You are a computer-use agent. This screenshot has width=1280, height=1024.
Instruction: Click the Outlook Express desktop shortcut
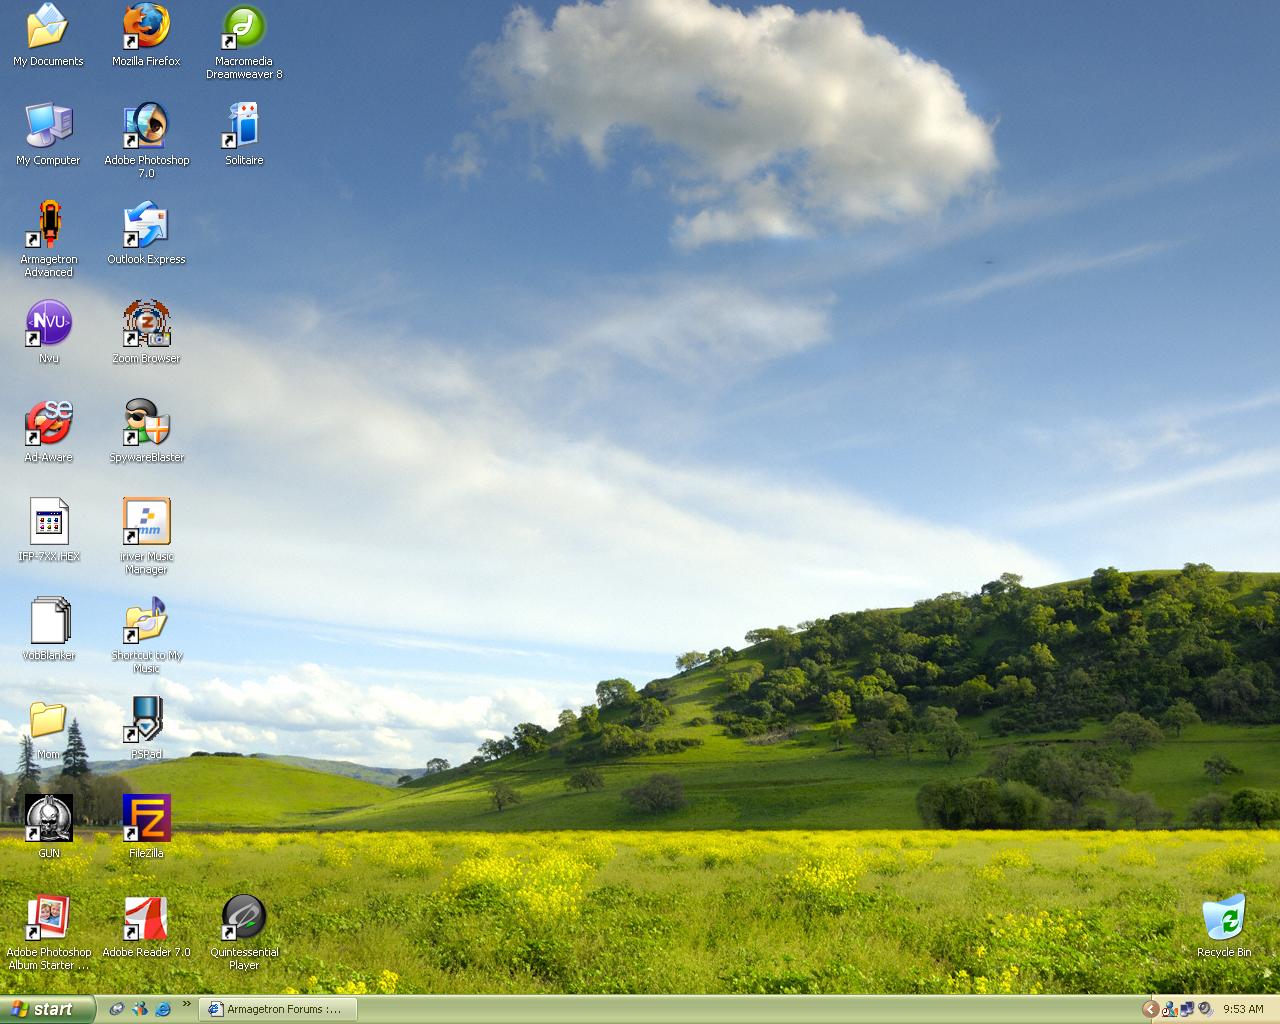tap(146, 225)
